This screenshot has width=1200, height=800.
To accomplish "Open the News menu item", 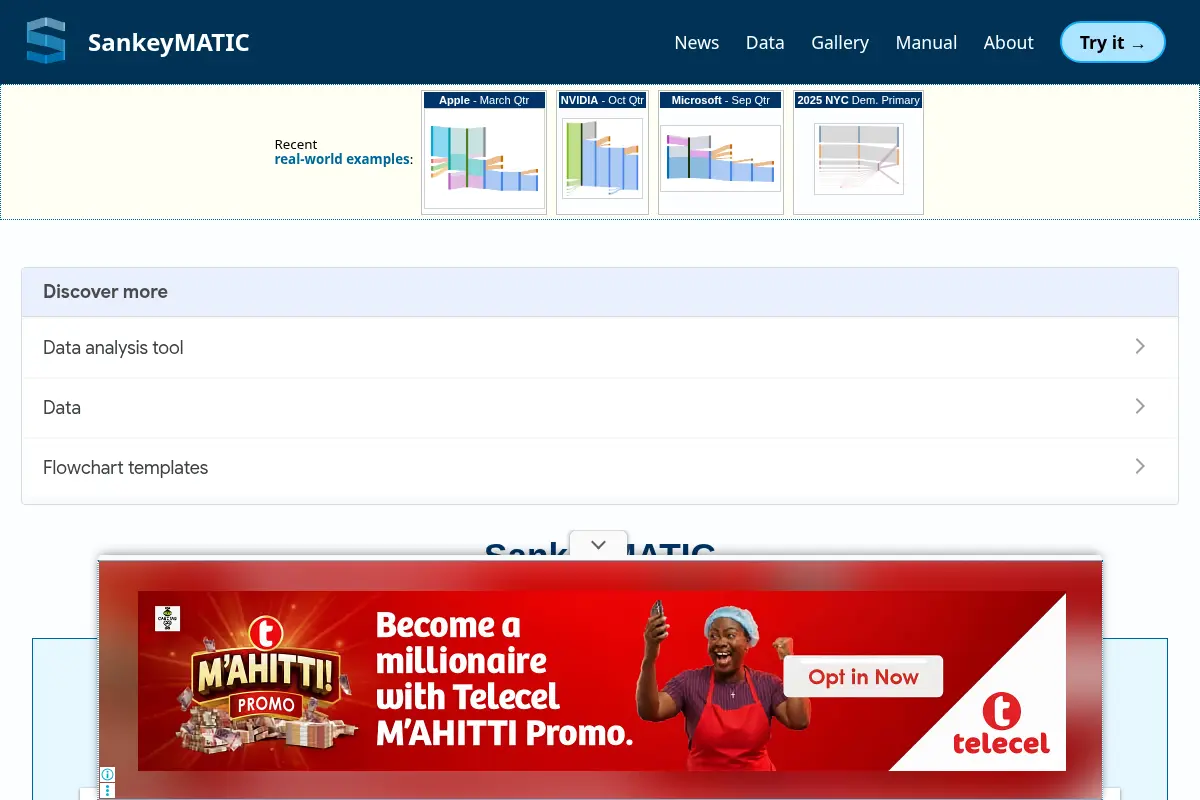I will pos(697,43).
